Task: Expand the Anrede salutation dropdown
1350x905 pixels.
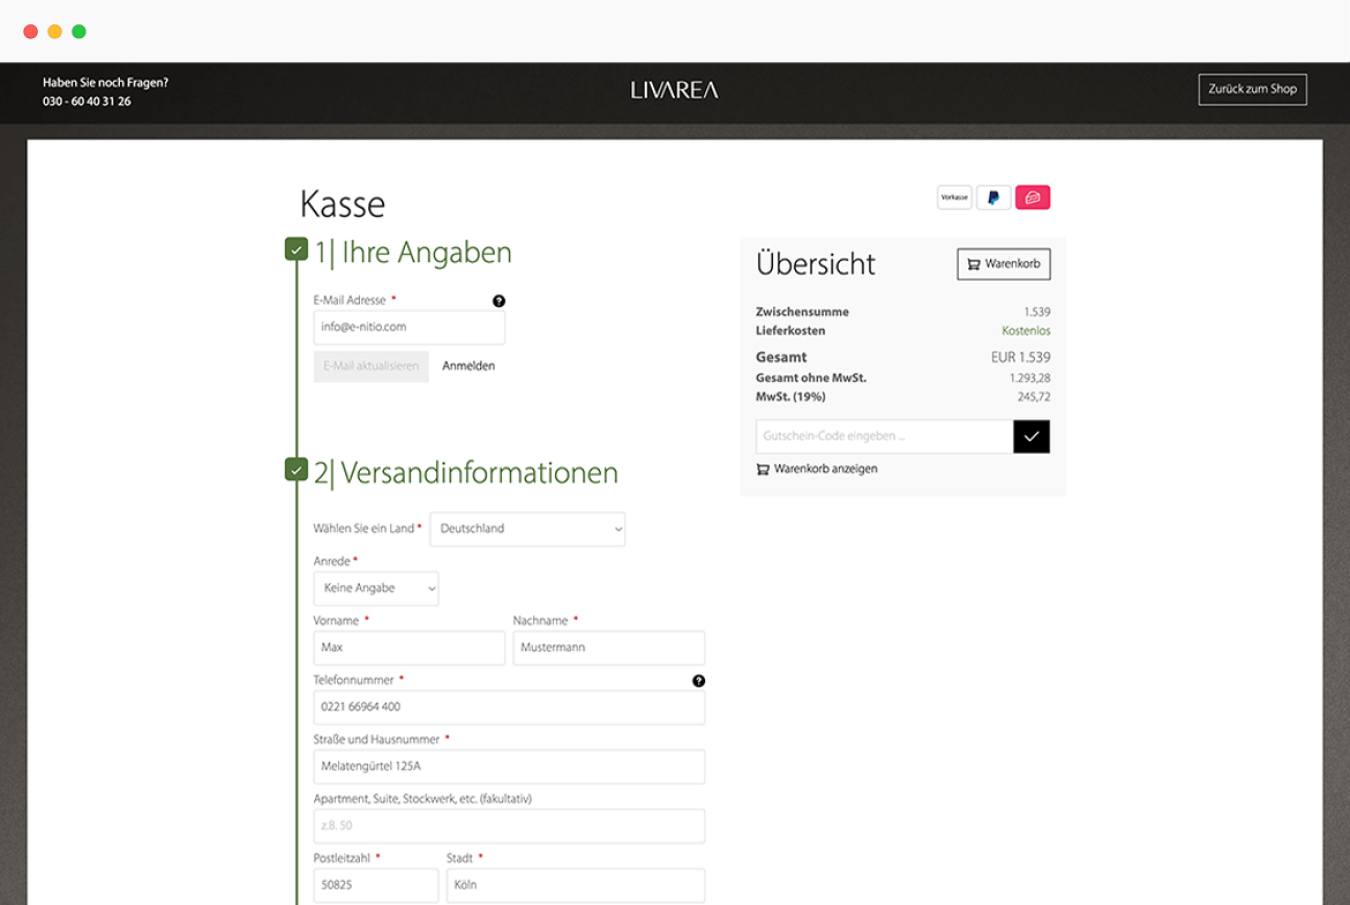Action: [x=376, y=589]
